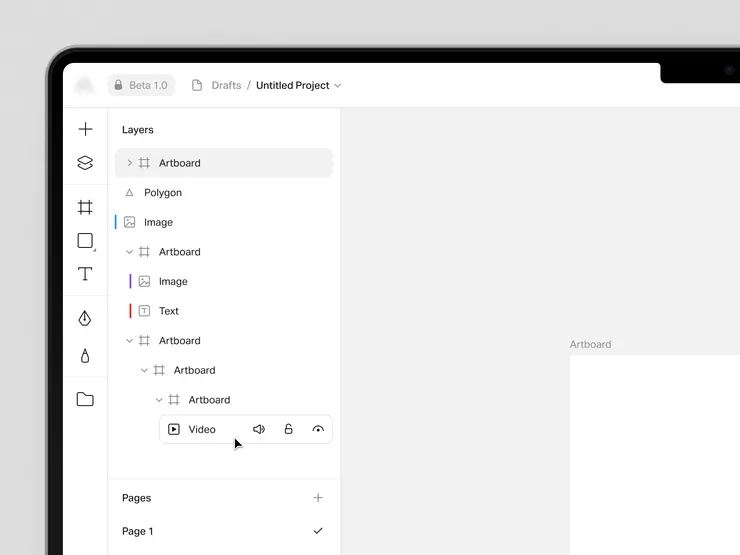This screenshot has width=740, height=555.
Task: Open the Untitled Project dropdown
Action: pos(298,85)
